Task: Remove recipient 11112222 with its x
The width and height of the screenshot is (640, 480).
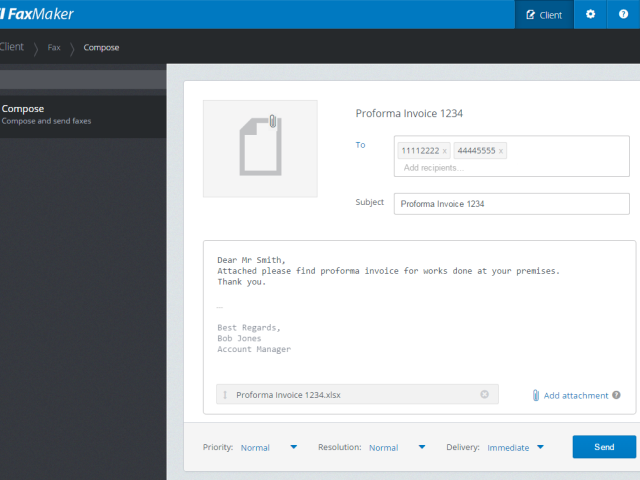Action: (444, 151)
